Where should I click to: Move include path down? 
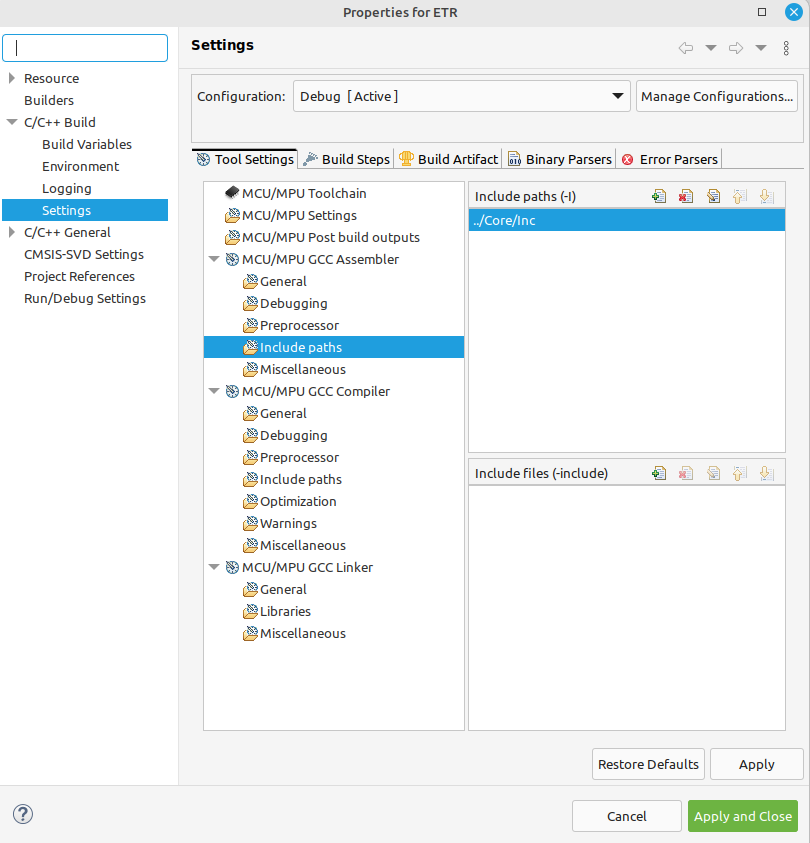pos(766,196)
